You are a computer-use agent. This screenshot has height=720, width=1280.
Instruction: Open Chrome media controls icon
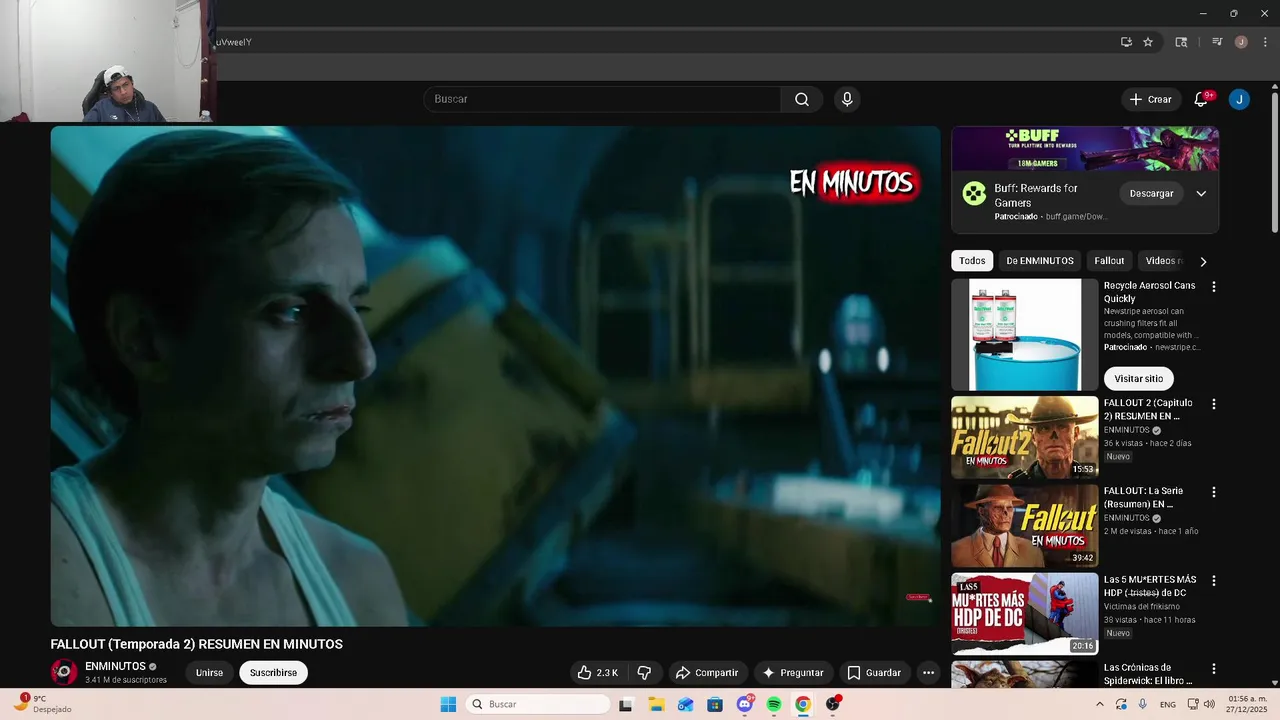(x=1217, y=42)
